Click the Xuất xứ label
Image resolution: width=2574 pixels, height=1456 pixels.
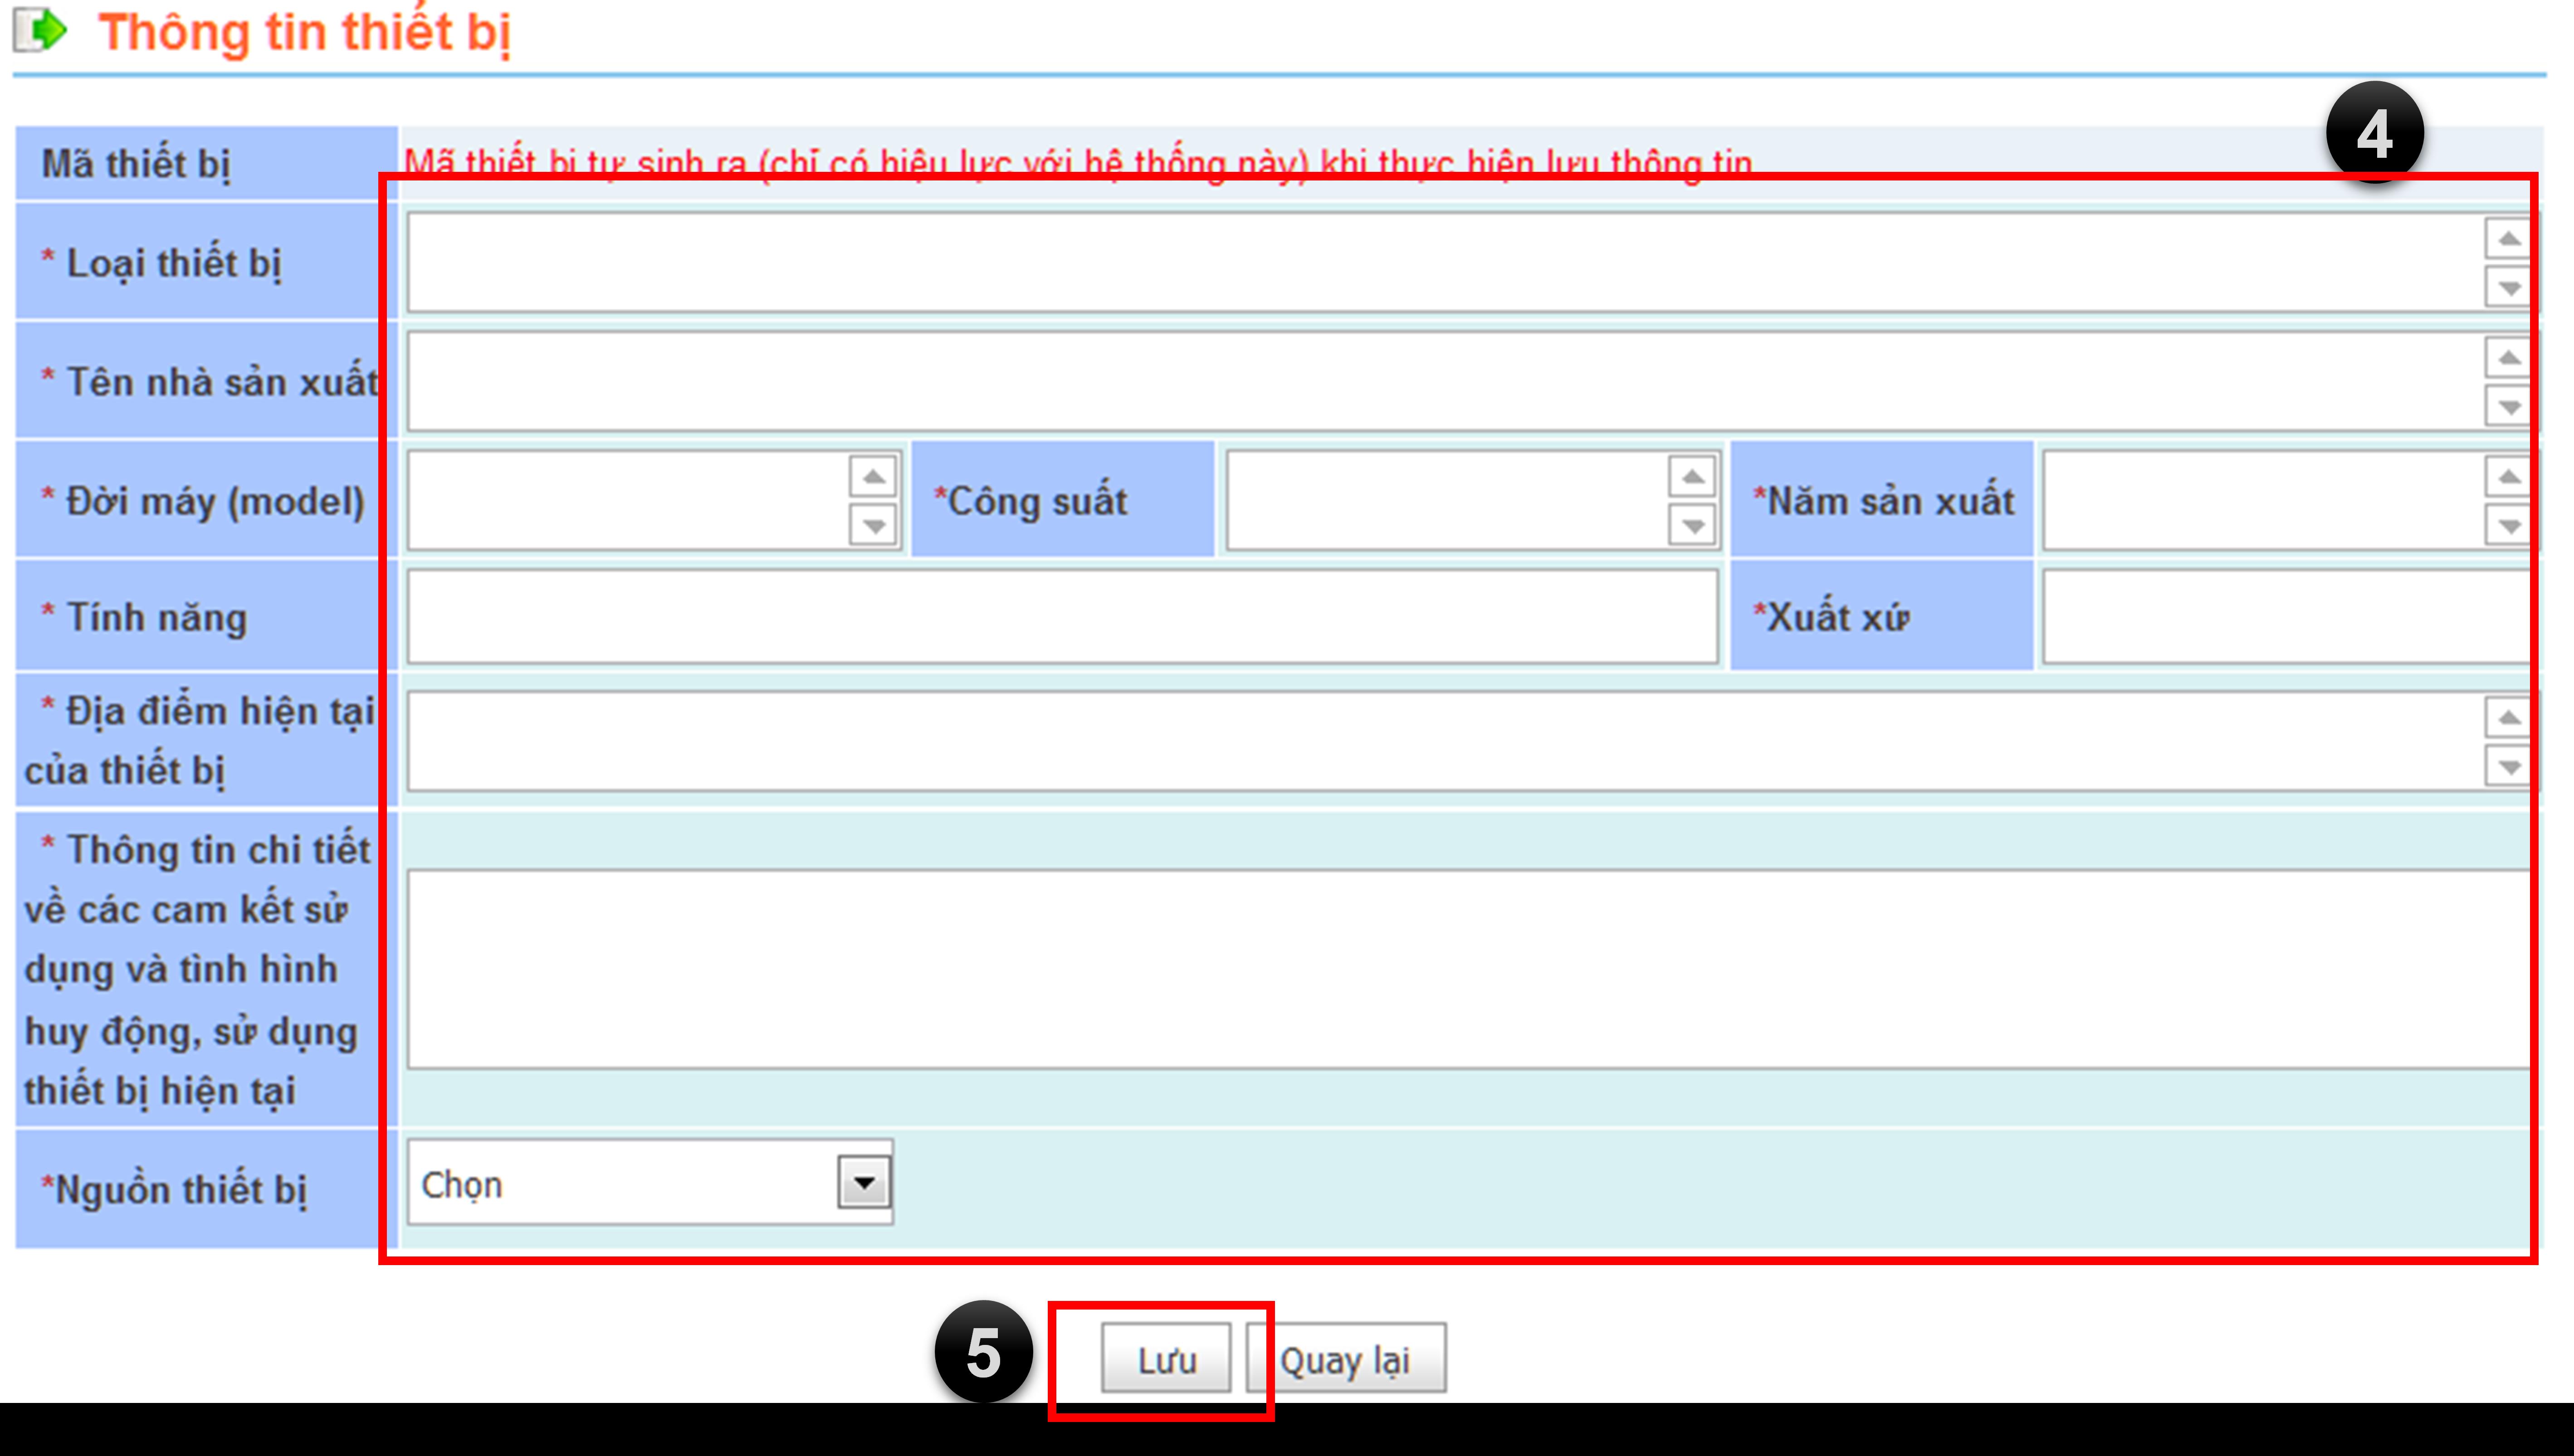point(1831,617)
